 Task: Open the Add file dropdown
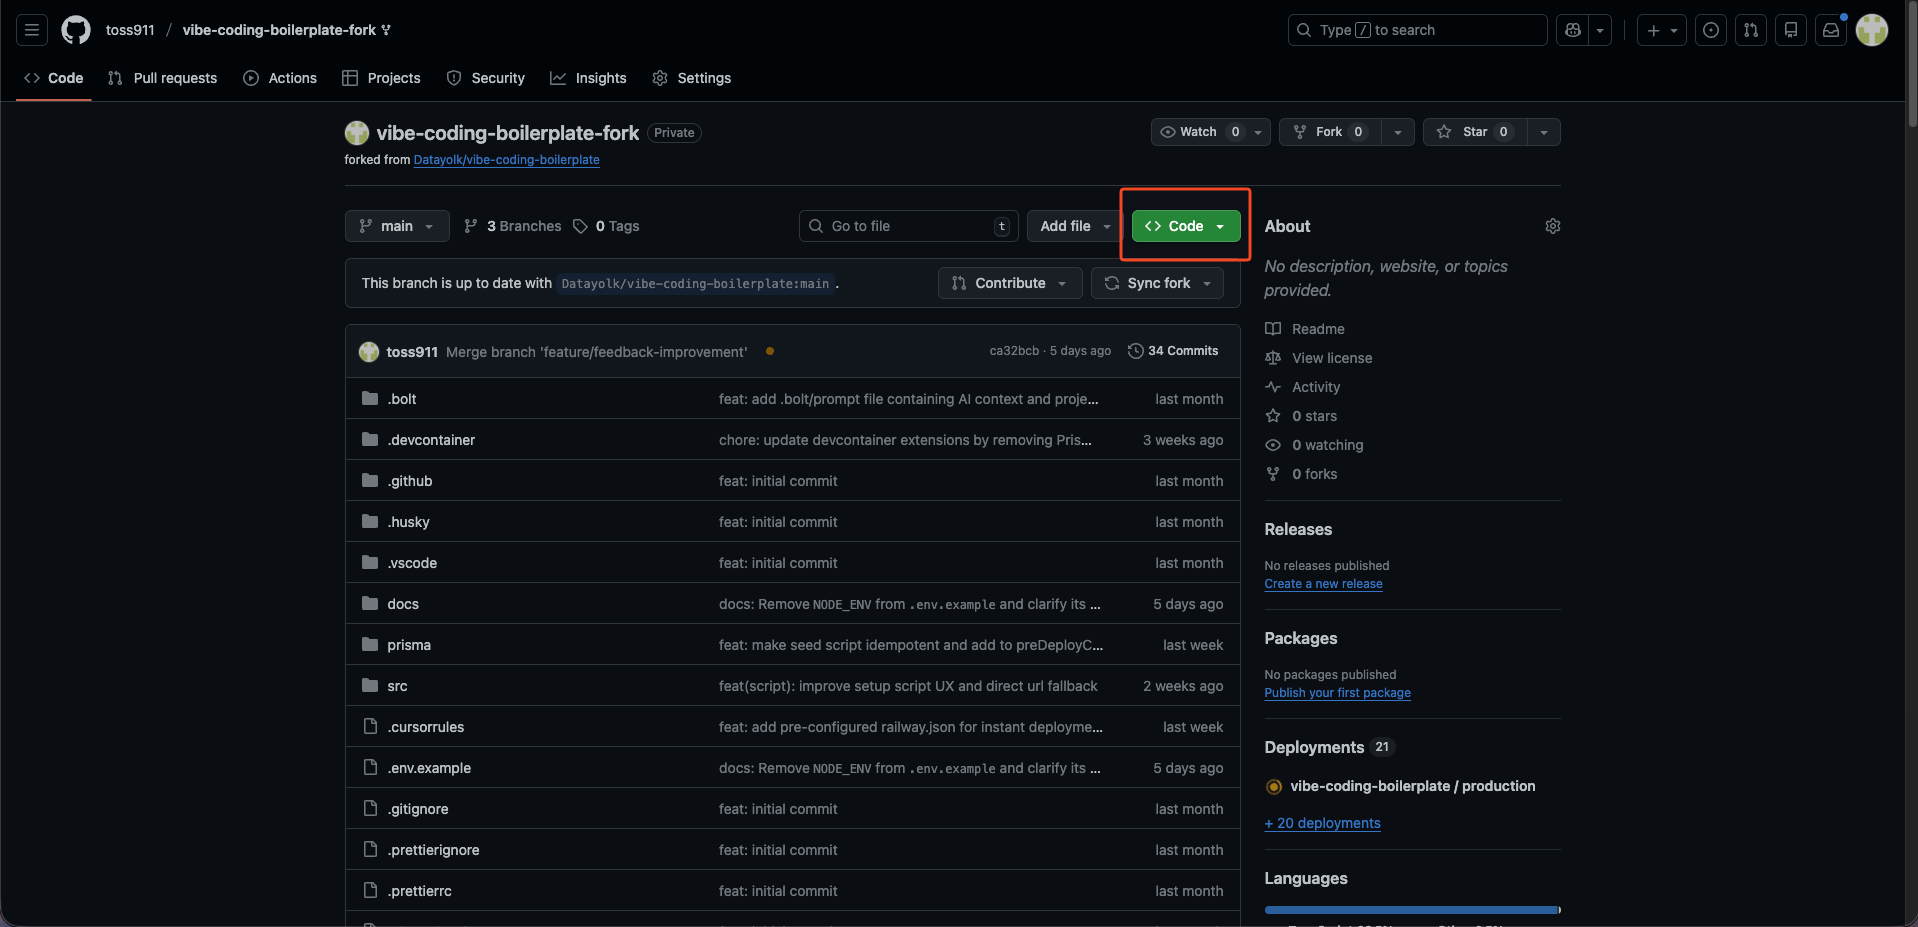[1075, 226]
